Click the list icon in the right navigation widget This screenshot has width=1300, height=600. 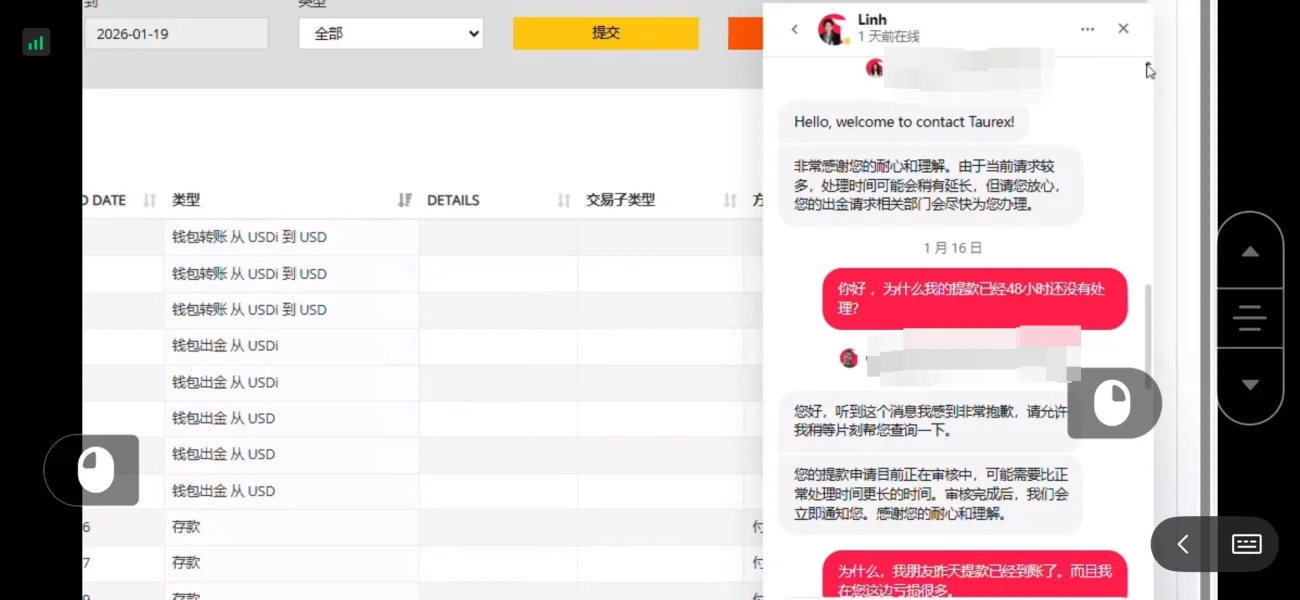point(1249,318)
